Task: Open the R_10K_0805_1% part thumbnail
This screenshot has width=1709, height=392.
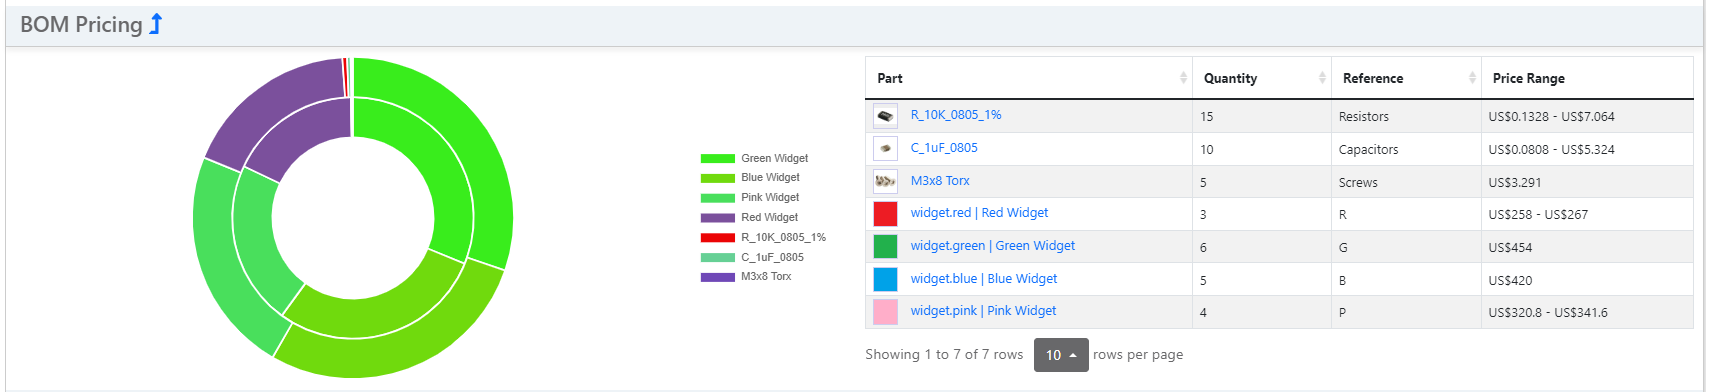Action: tap(885, 116)
